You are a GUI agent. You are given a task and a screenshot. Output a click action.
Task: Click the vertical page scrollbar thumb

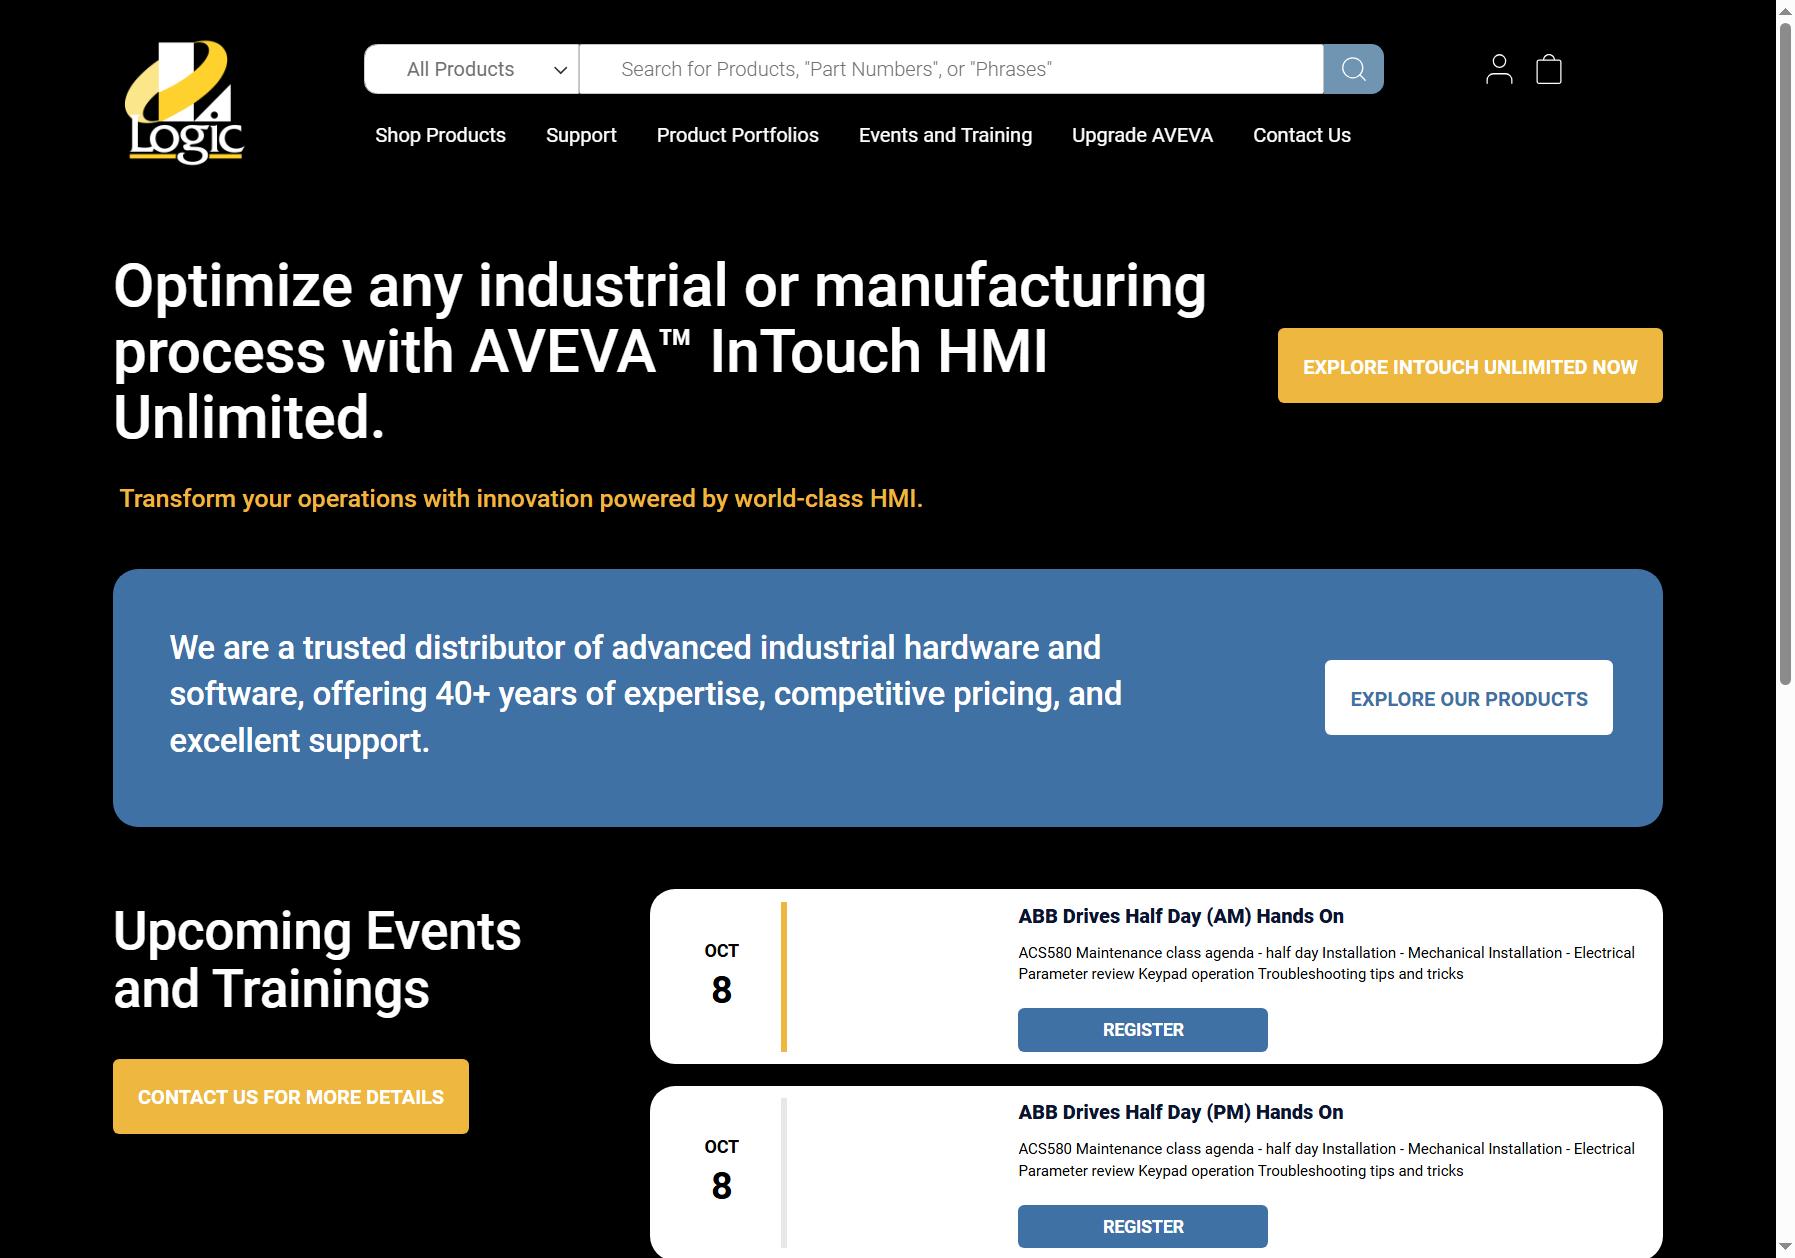point(1785,354)
